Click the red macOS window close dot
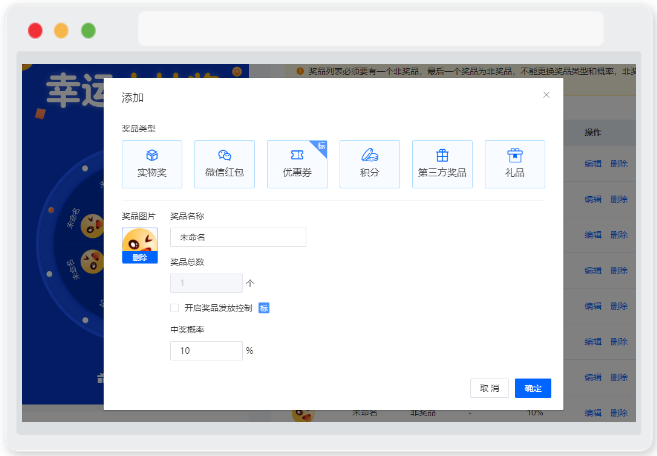The image size is (657, 456). click(35, 31)
